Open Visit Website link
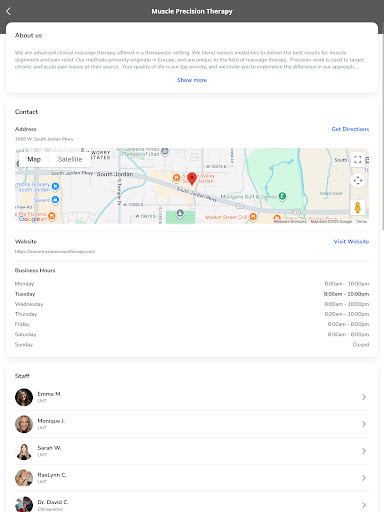 [x=351, y=241]
